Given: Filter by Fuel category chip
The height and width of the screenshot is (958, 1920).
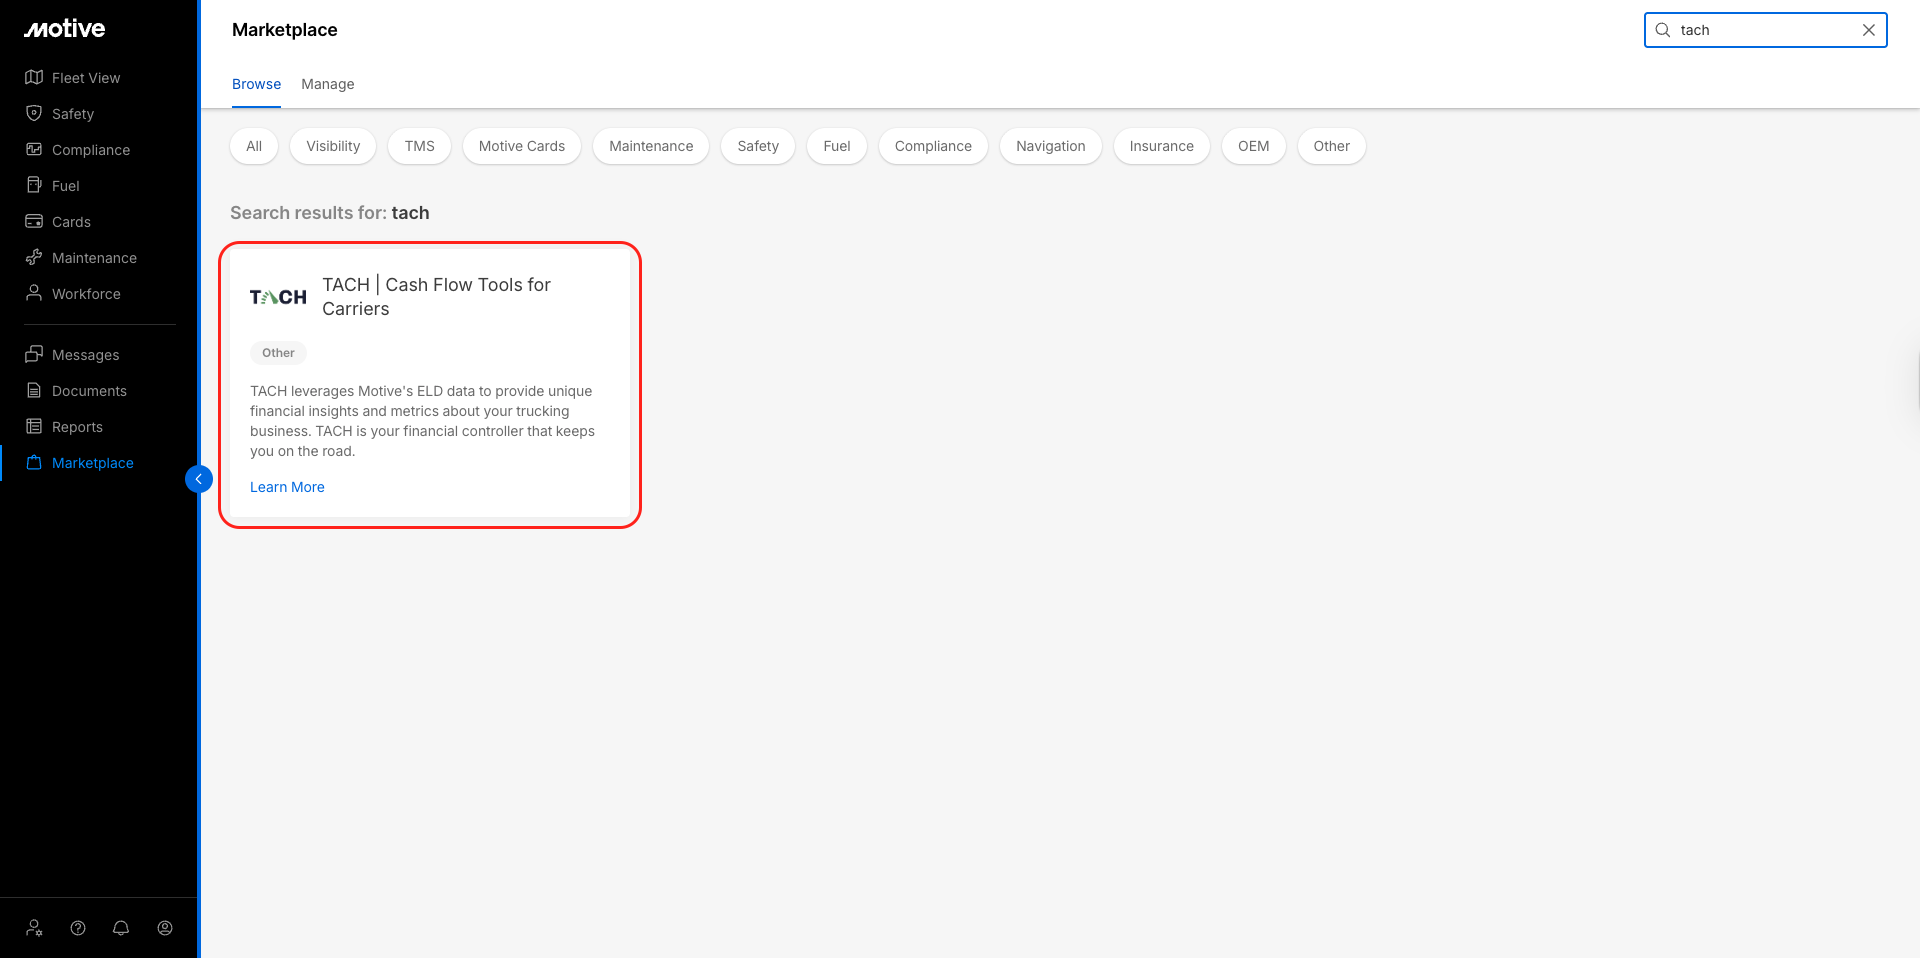Looking at the screenshot, I should point(837,146).
